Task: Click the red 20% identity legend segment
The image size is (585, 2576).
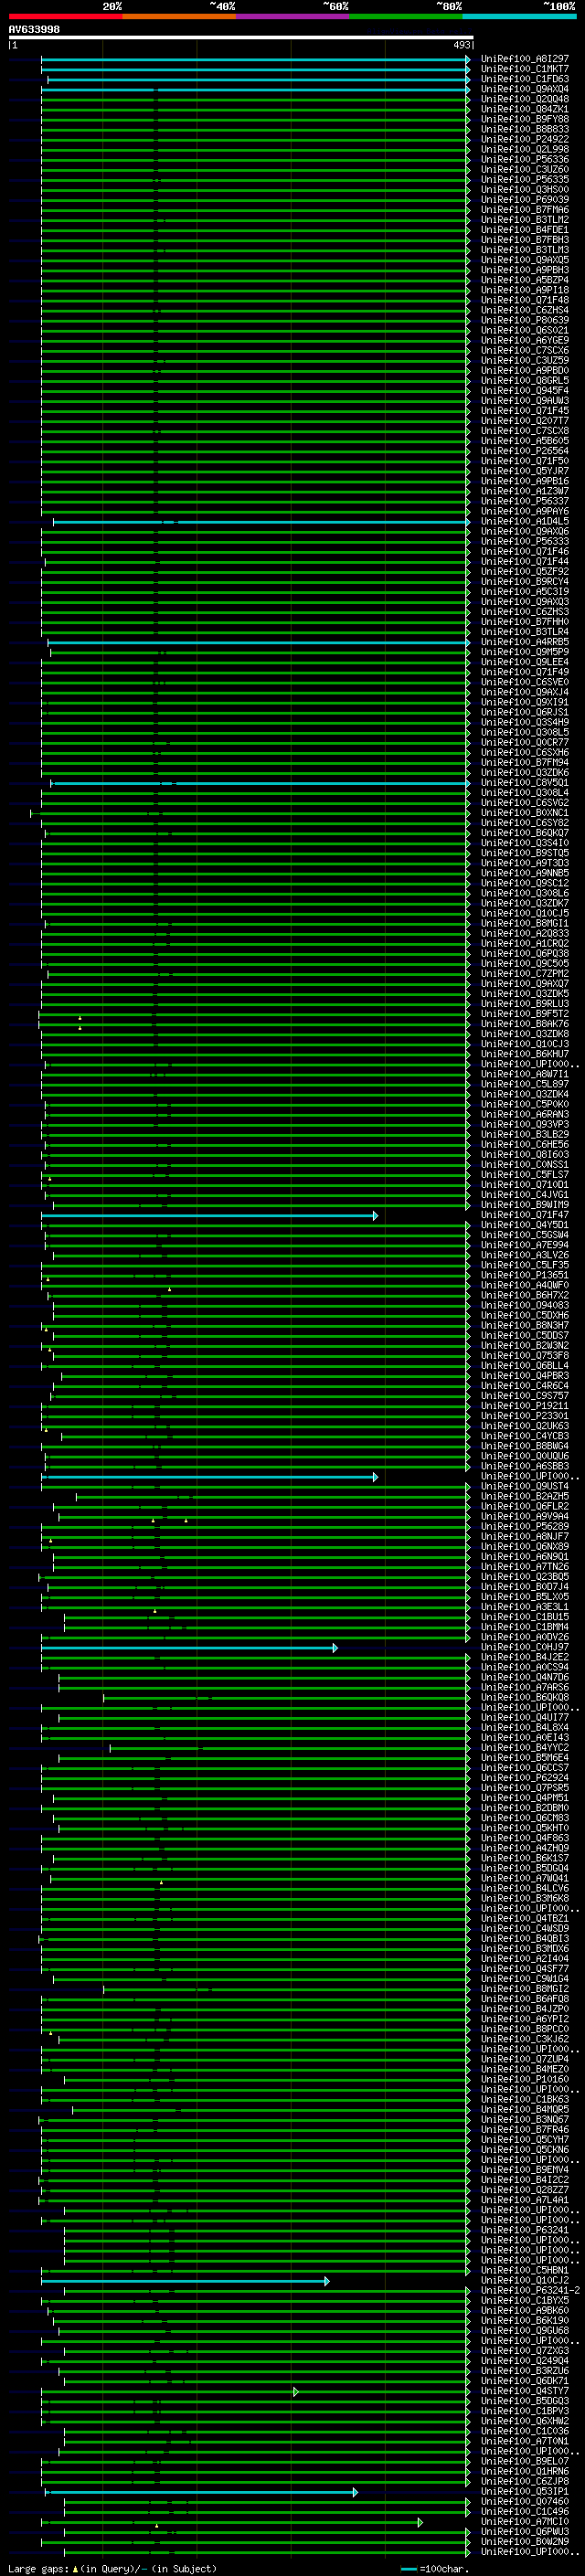Action: click(65, 16)
